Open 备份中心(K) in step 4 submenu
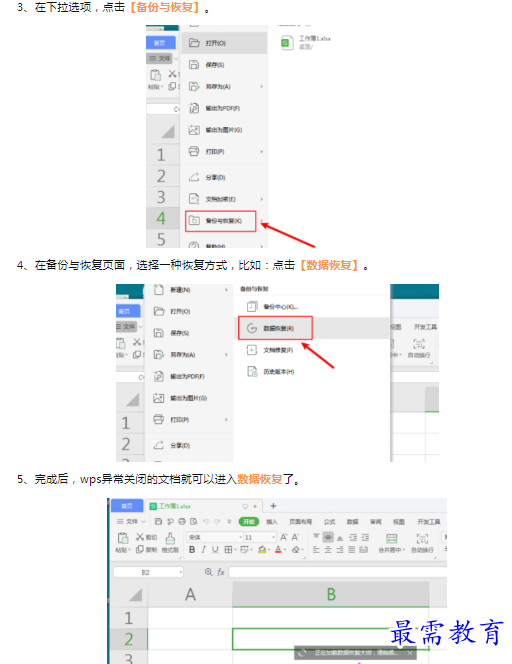Screen dimensions: 512x664 tap(273, 306)
